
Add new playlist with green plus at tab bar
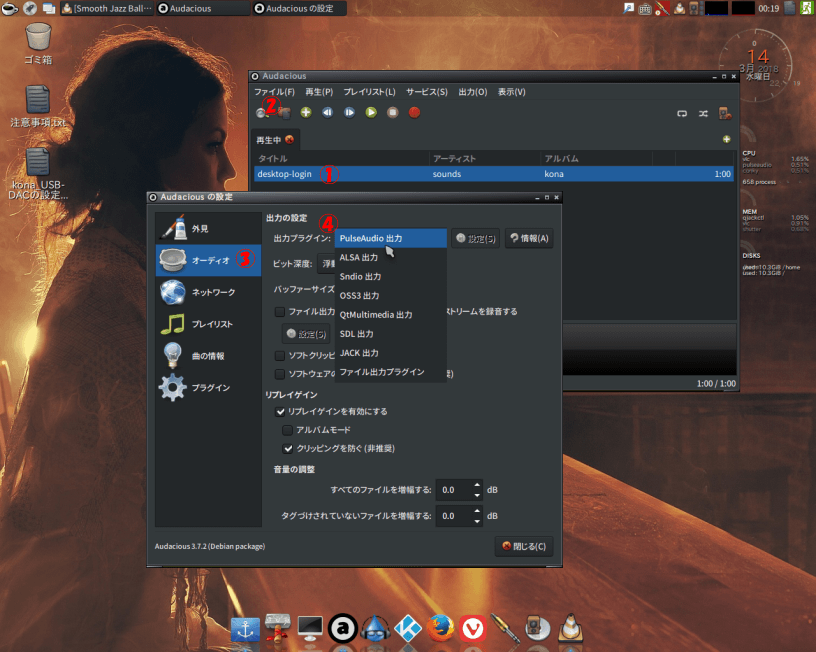click(x=726, y=139)
